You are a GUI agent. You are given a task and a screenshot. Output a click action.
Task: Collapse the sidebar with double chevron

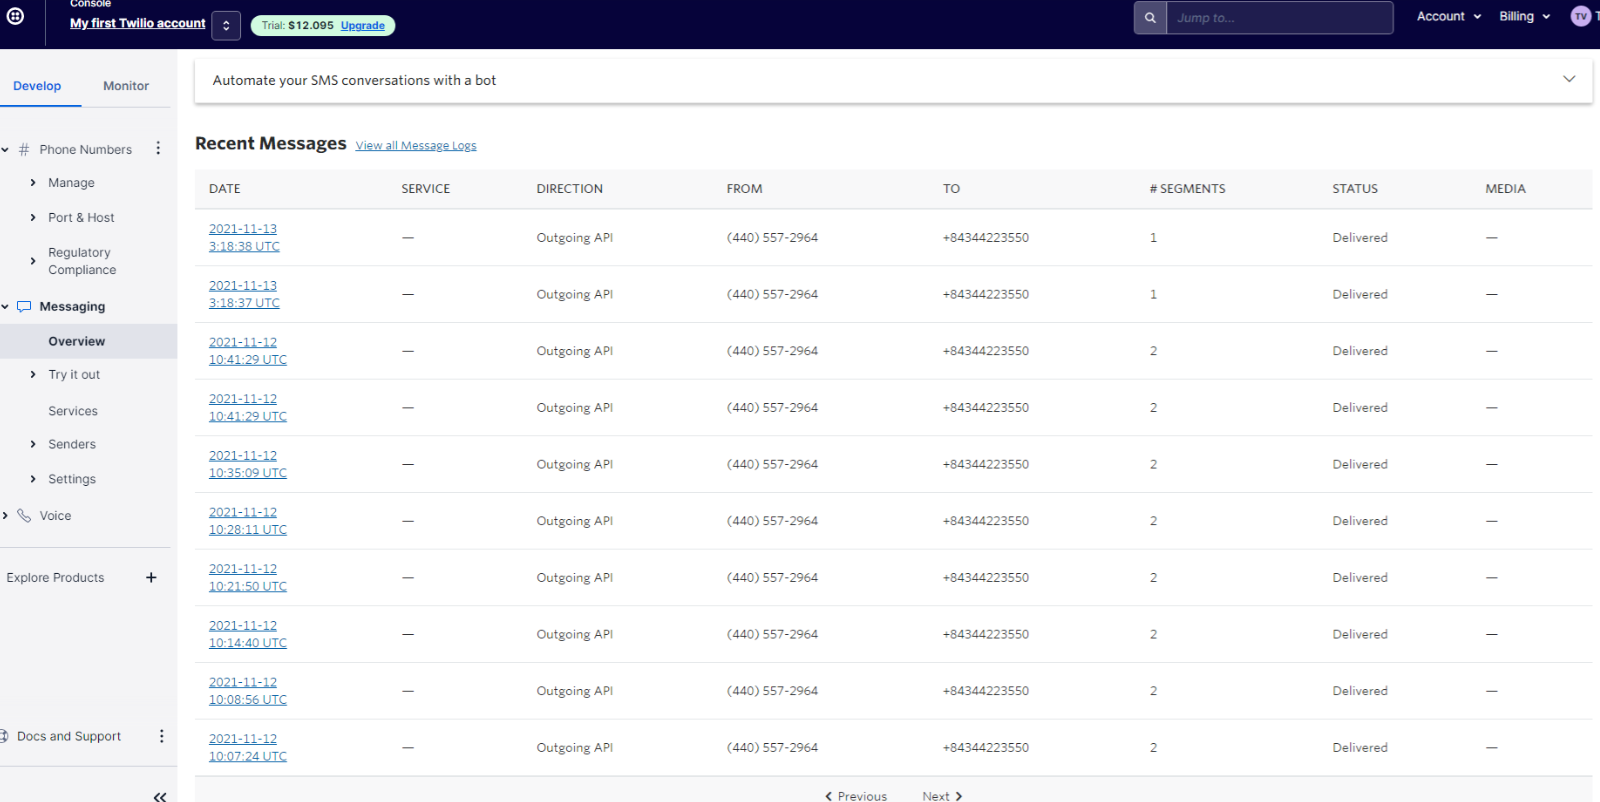(x=160, y=797)
